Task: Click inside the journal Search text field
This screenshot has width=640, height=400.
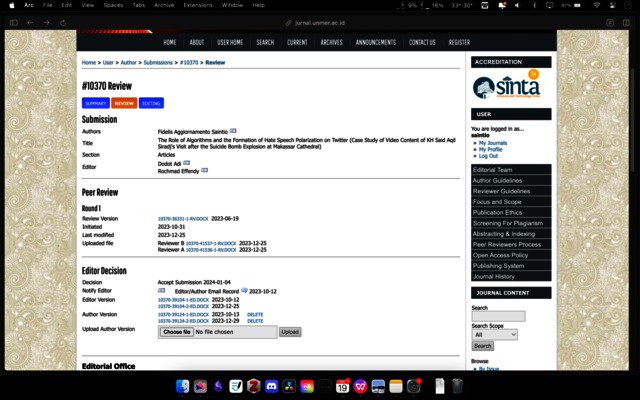Action: click(498, 316)
